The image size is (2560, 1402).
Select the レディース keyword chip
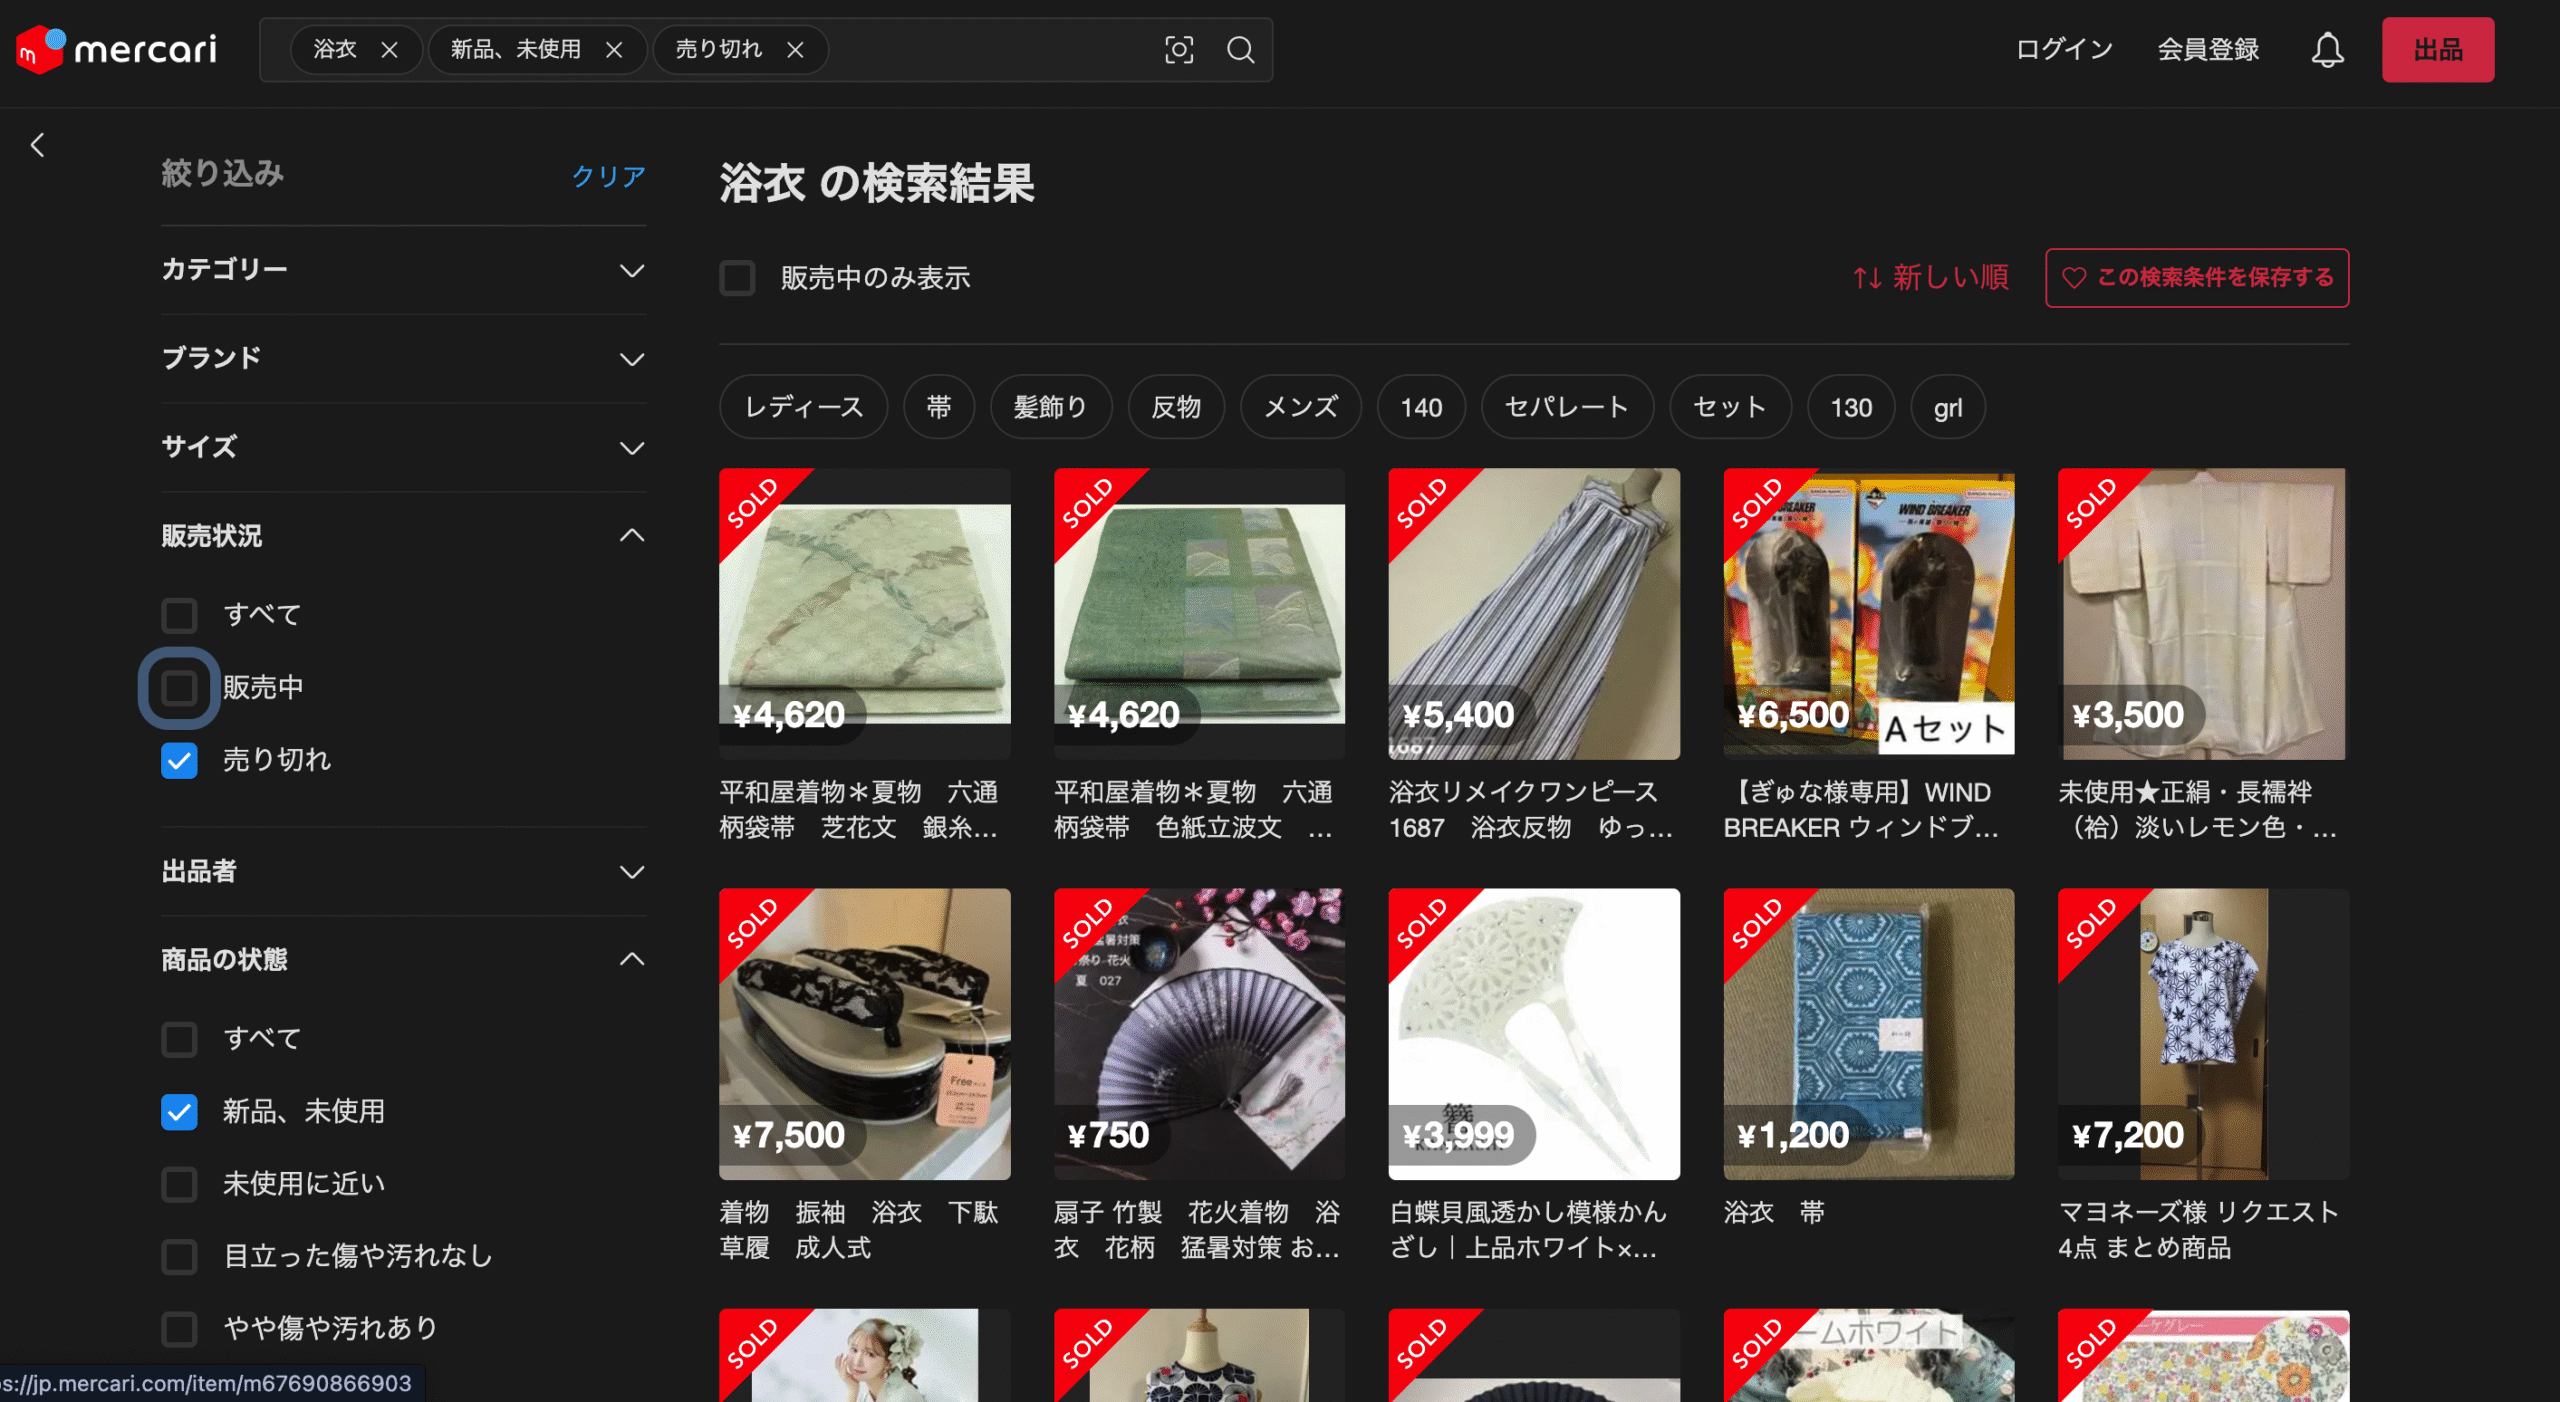803,407
